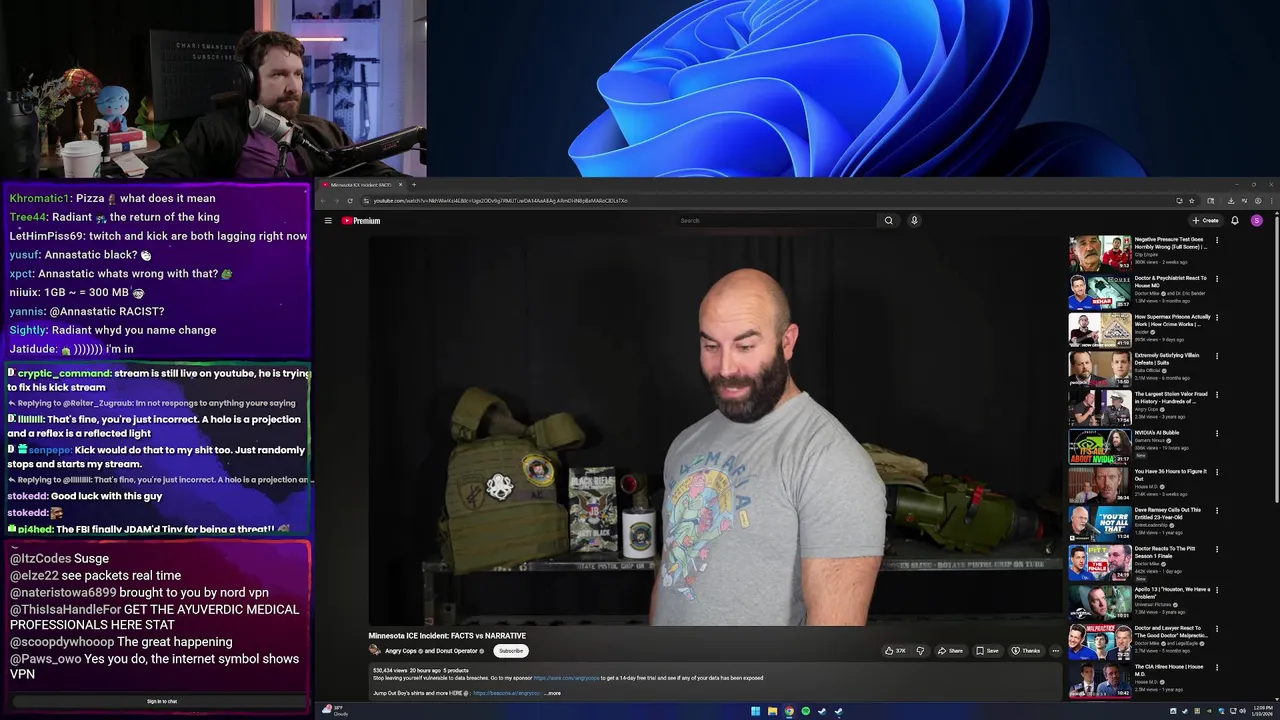Screen dimensions: 1280x720
Task: Open weather widget showing Cloudy
Action: 335,711
